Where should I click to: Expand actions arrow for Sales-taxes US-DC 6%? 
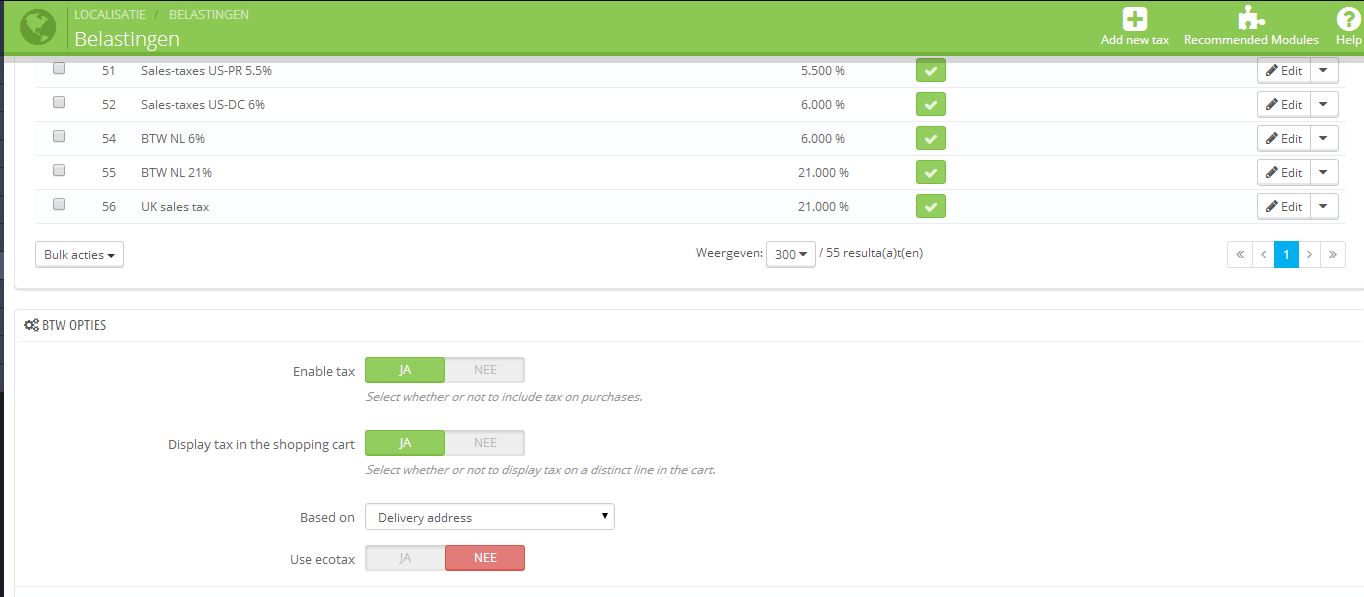coord(1324,105)
